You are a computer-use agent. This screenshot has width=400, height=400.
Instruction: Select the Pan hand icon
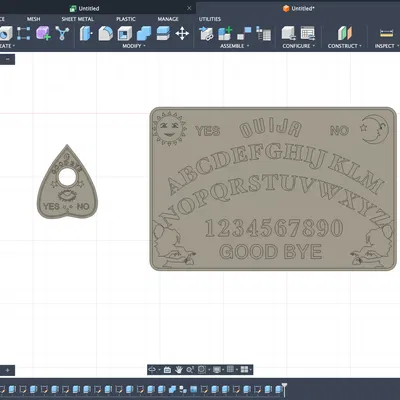179,369
